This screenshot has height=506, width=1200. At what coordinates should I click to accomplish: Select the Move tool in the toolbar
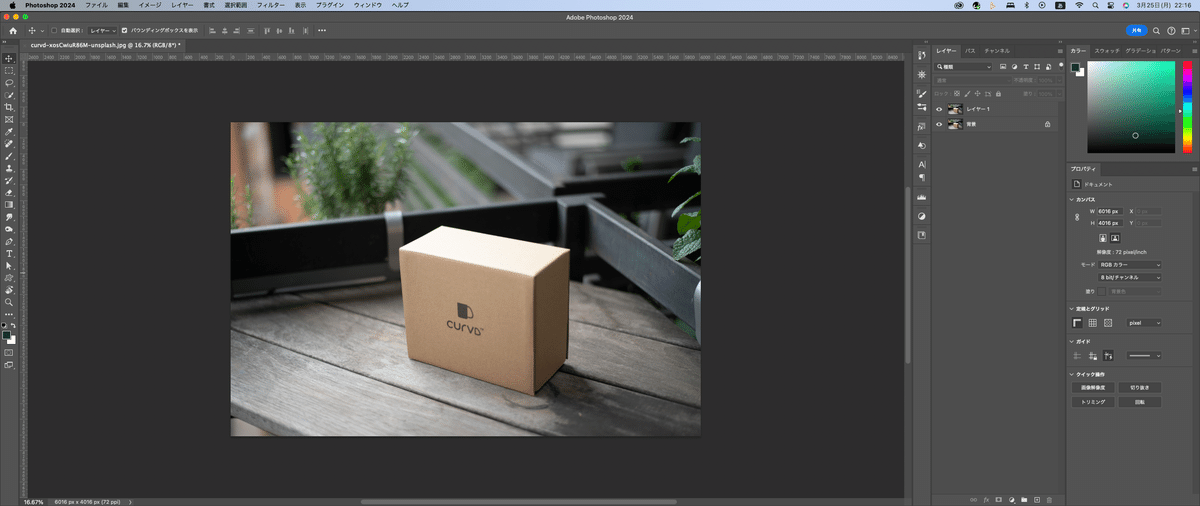click(9, 58)
